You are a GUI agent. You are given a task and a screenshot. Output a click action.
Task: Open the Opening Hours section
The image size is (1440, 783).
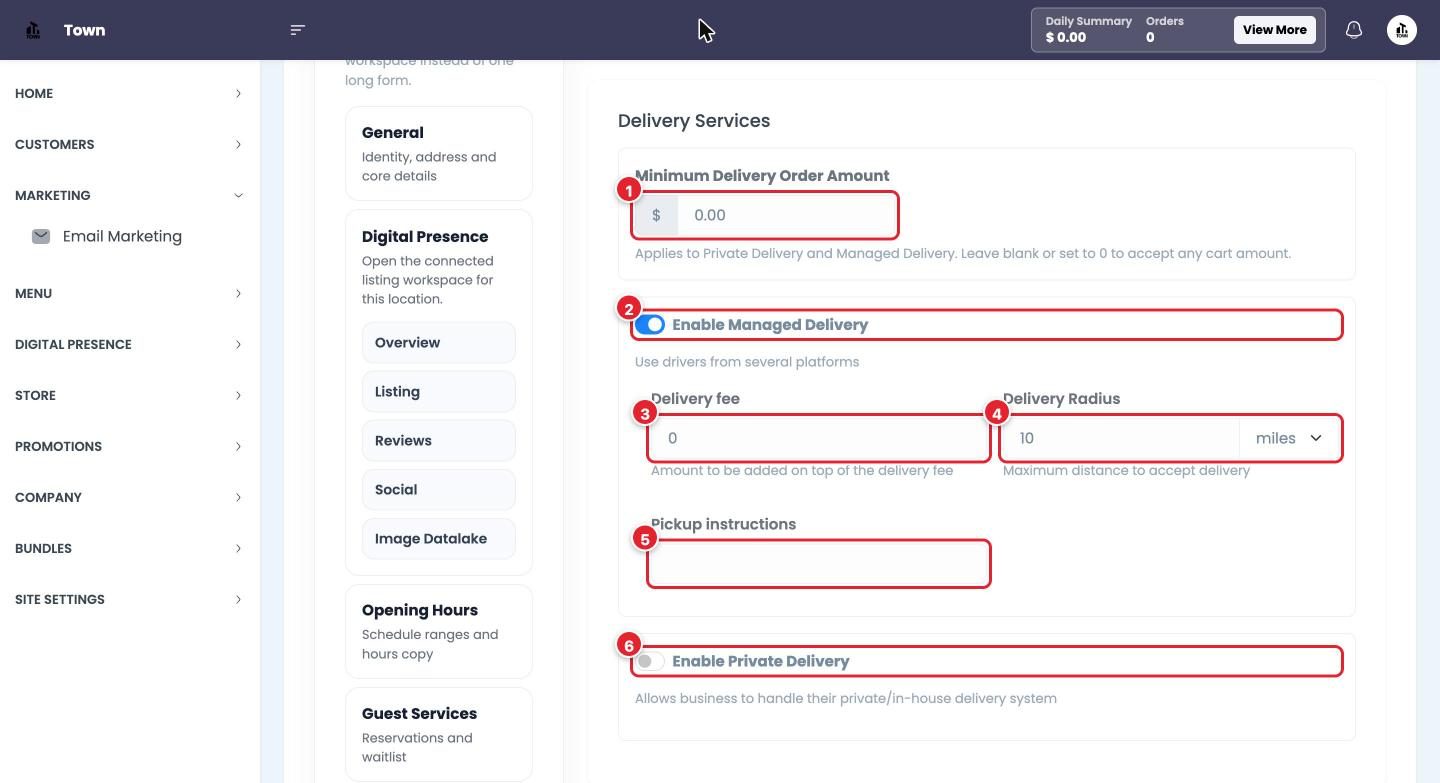pos(439,631)
